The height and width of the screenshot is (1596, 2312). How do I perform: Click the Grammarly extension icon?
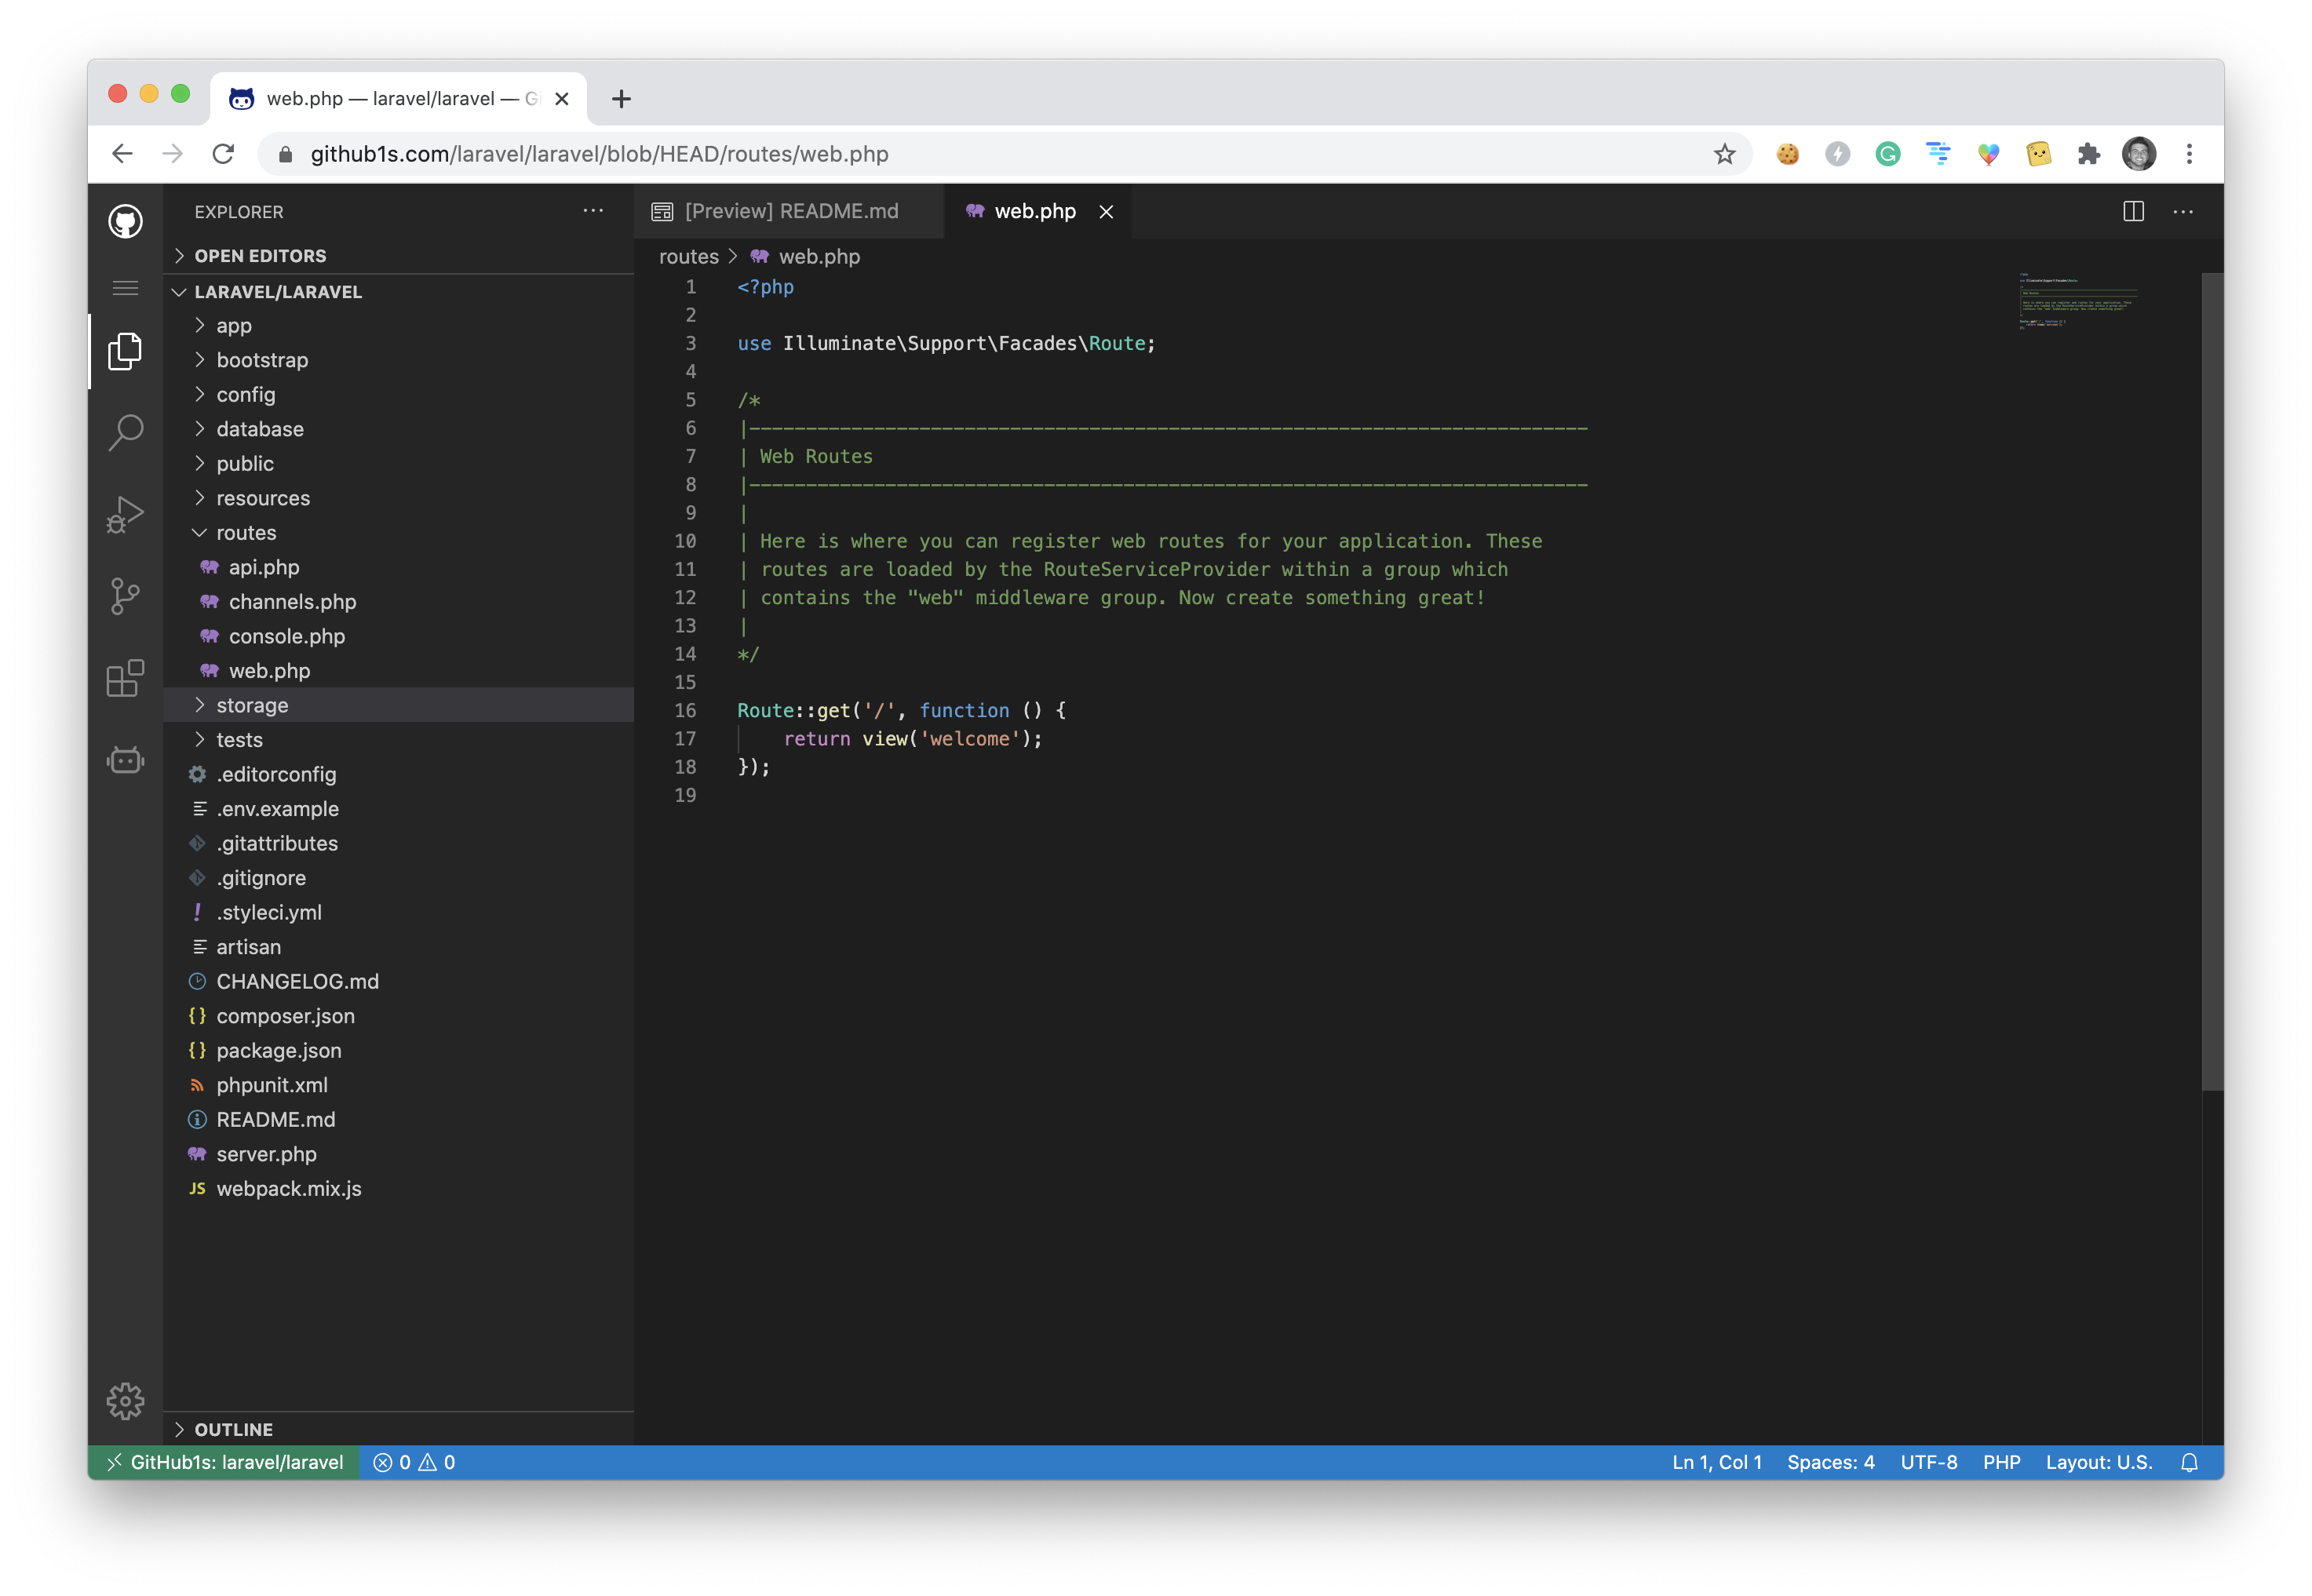1888,153
